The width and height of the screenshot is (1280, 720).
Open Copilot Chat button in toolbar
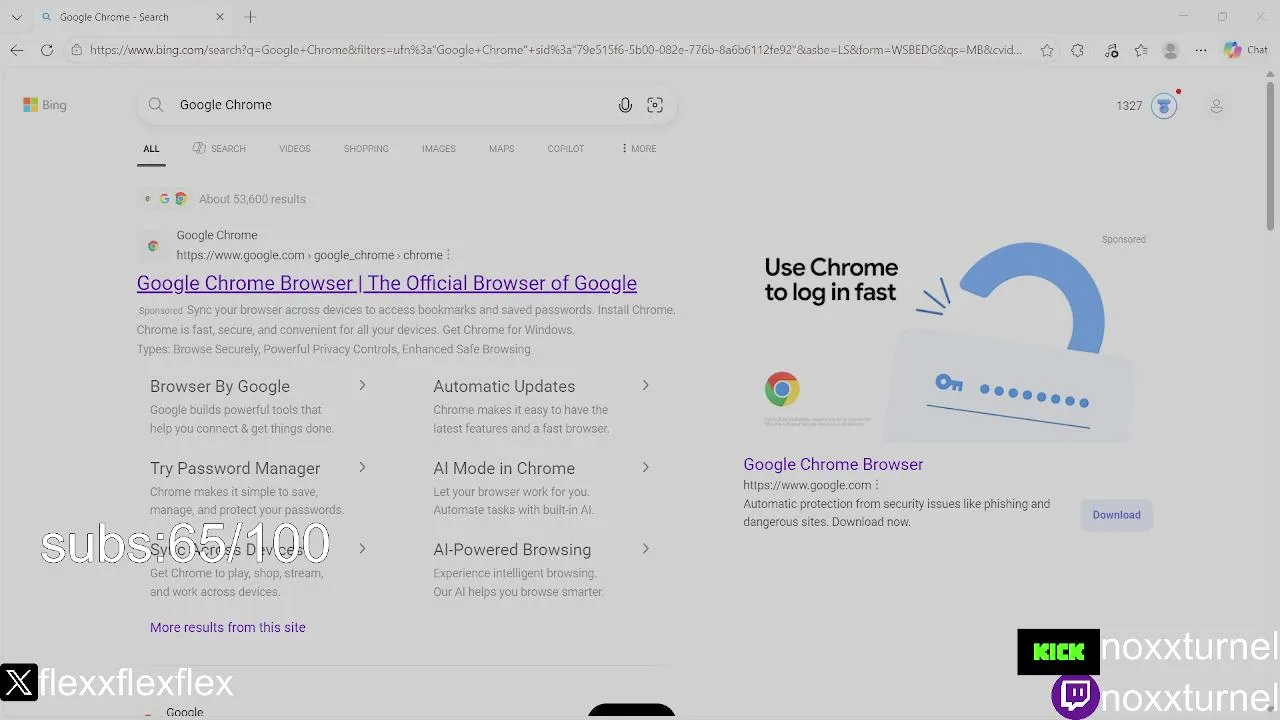click(1246, 50)
